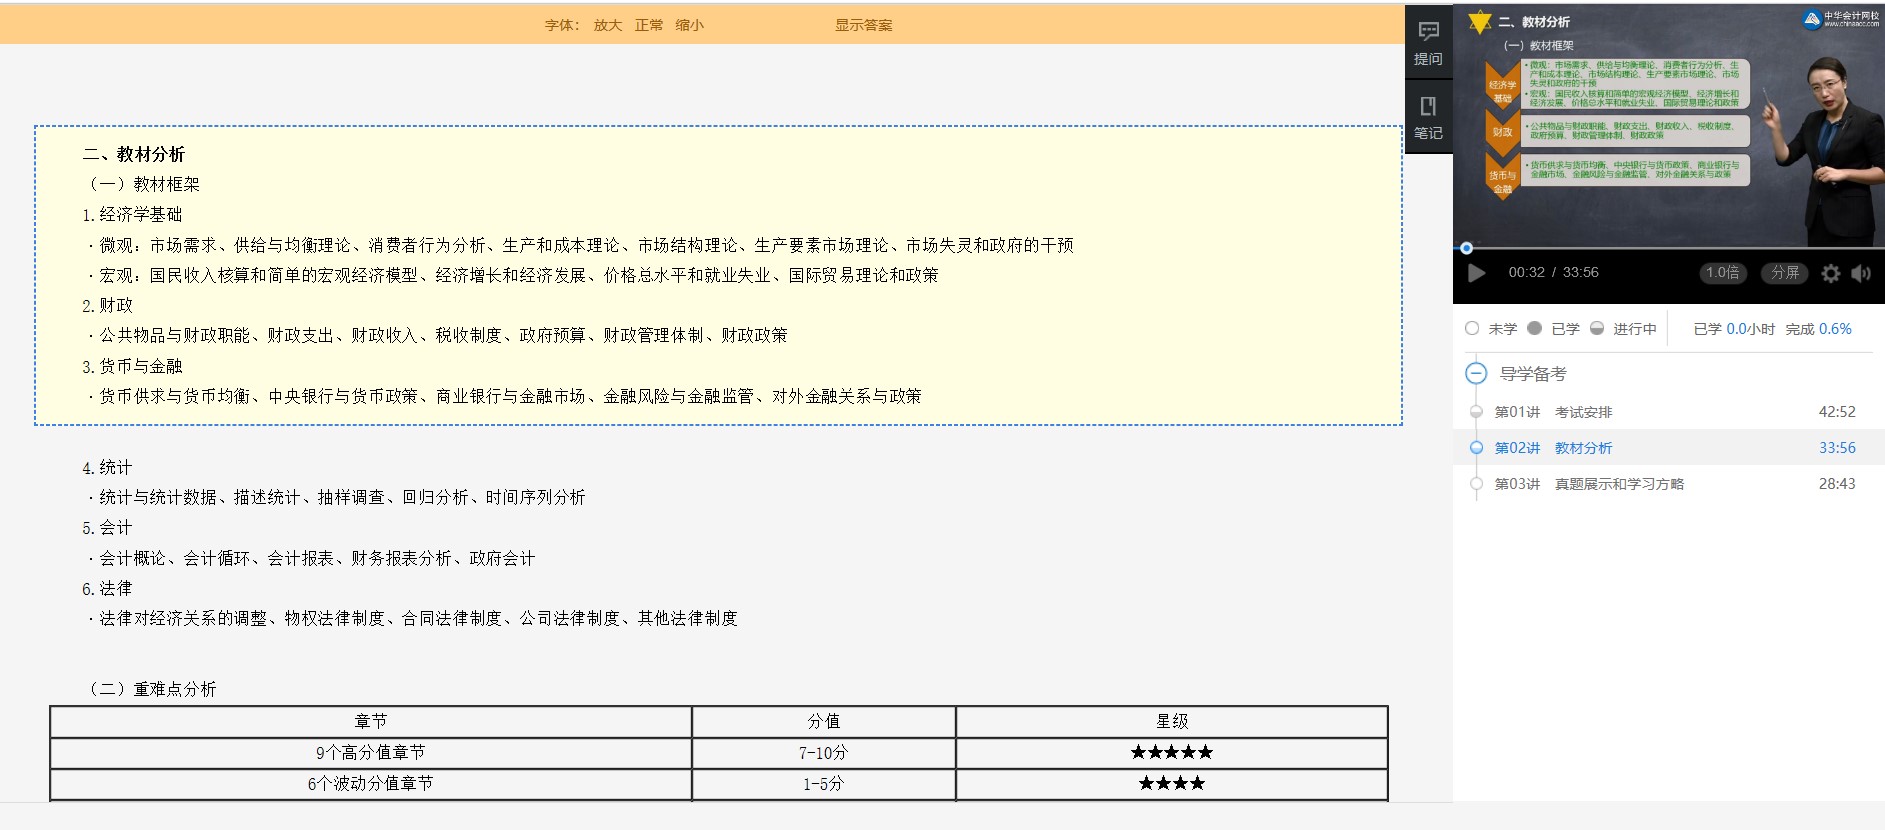The image size is (1885, 830).
Task: Collapse the 导学备考 chapter section
Action: (1476, 374)
